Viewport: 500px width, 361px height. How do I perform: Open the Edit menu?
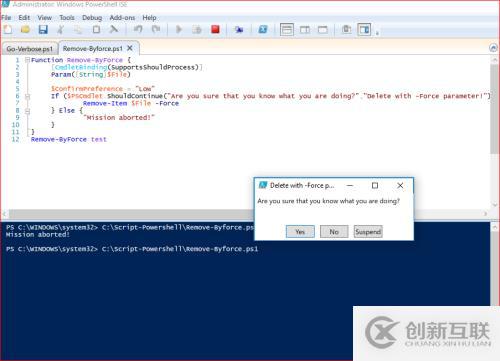[24, 18]
